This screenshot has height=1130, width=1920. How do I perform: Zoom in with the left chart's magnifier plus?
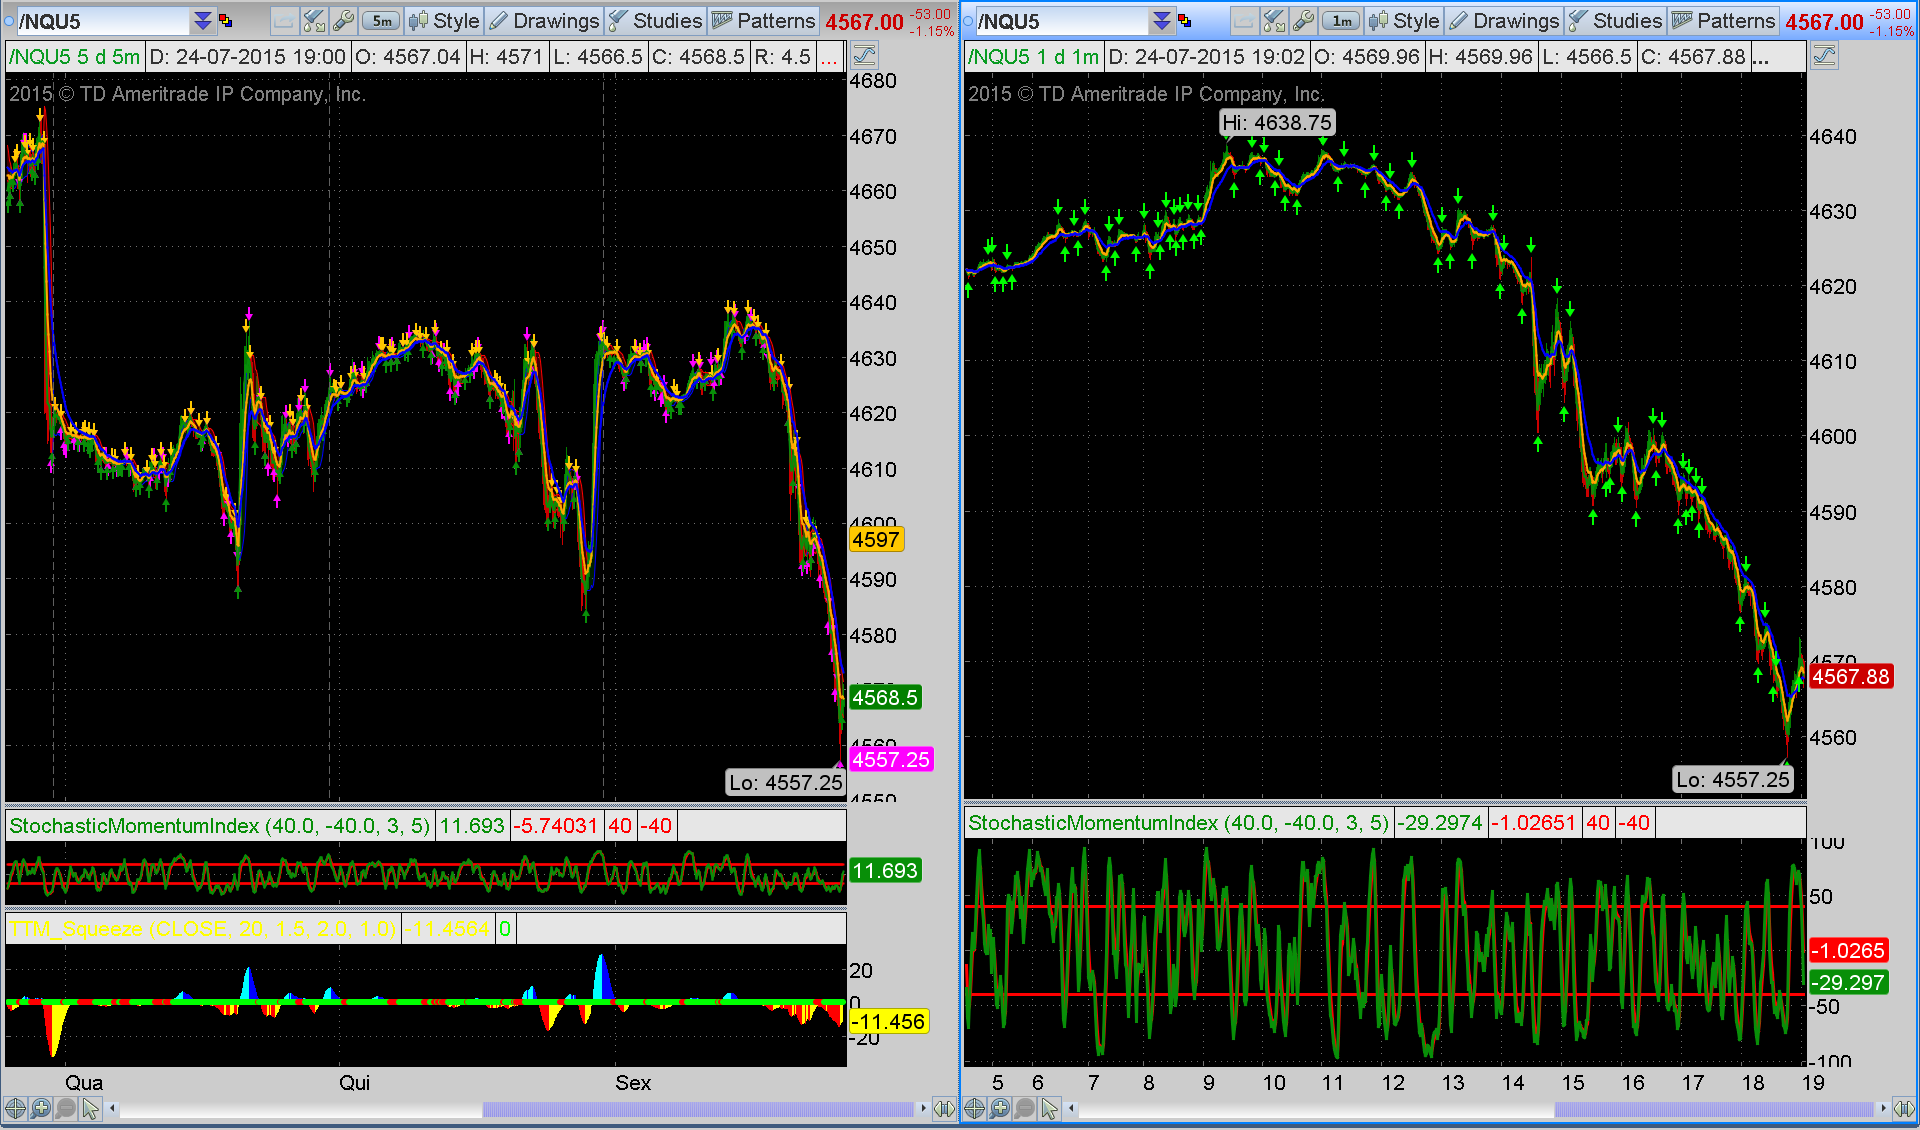40,1108
